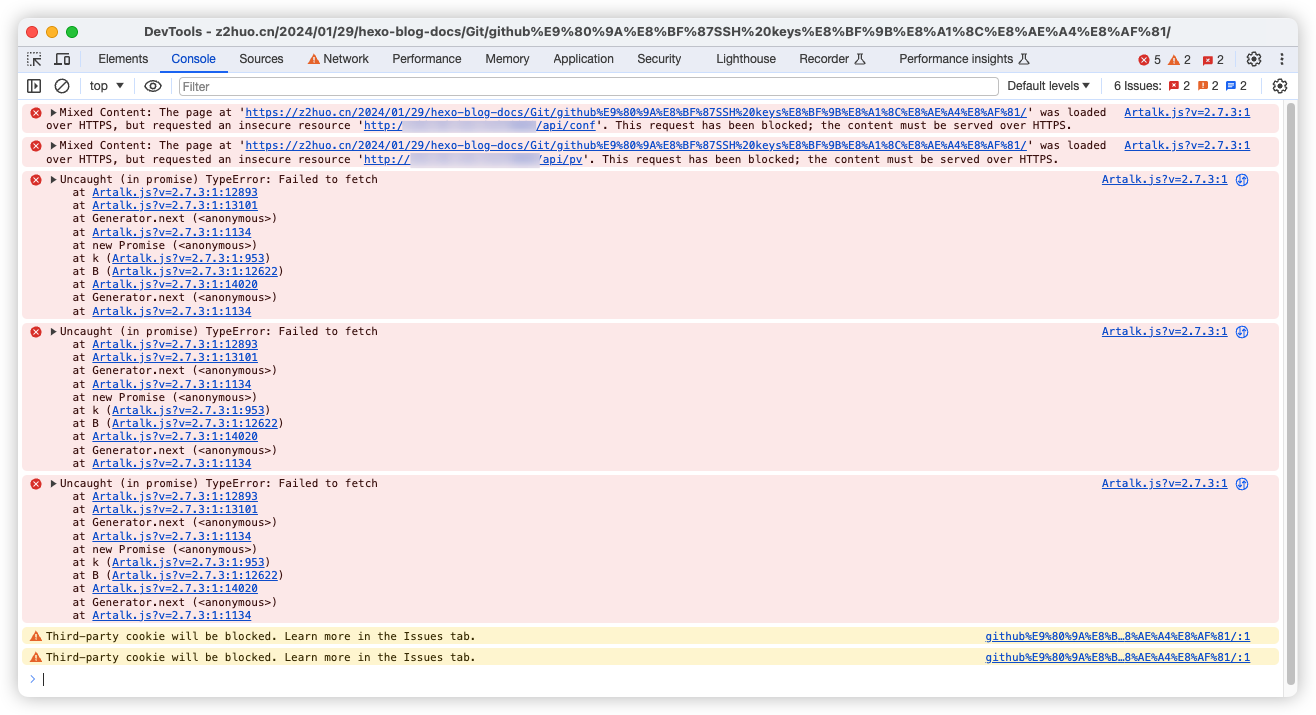Open console settings gear beside Issues
1316x715 pixels.
point(1279,86)
